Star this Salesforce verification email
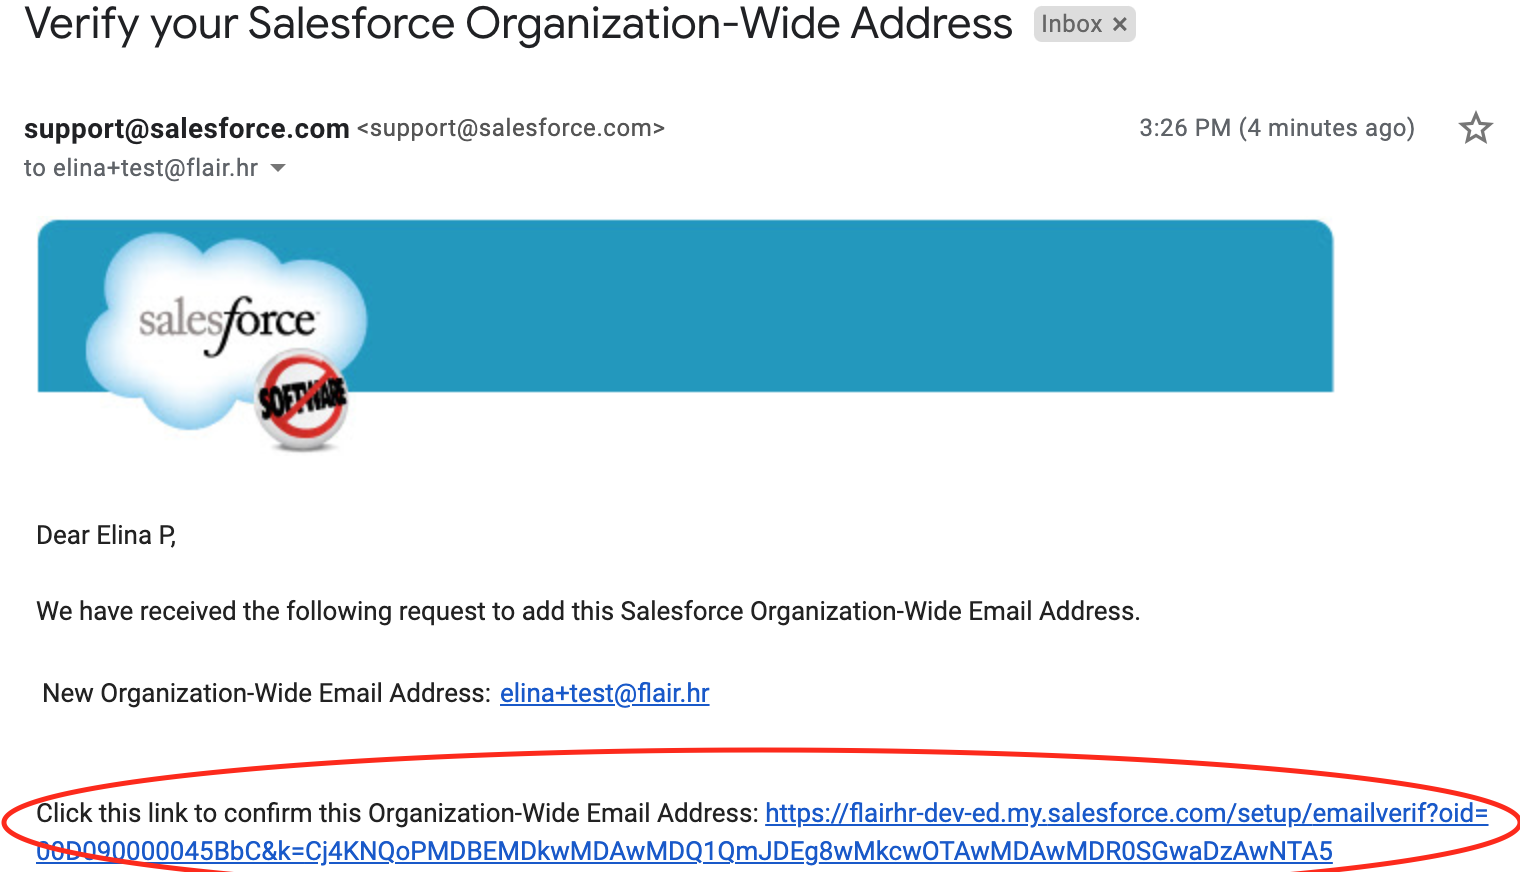The height and width of the screenshot is (872, 1520). tap(1475, 128)
